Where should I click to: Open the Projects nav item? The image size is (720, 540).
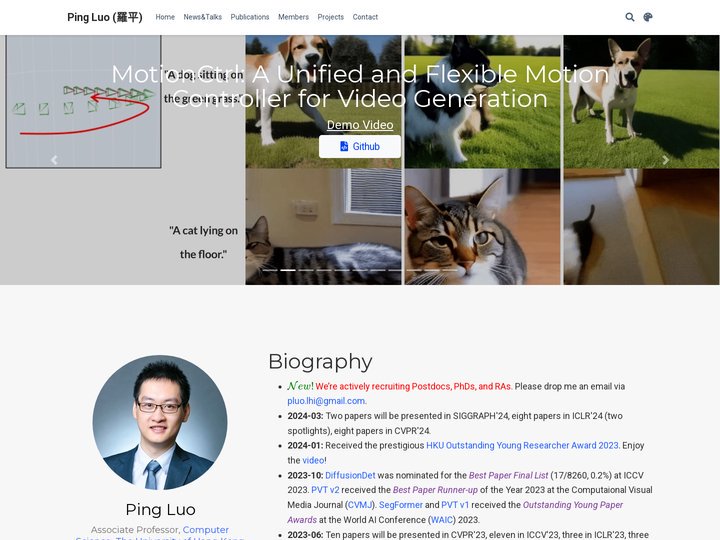tap(331, 17)
